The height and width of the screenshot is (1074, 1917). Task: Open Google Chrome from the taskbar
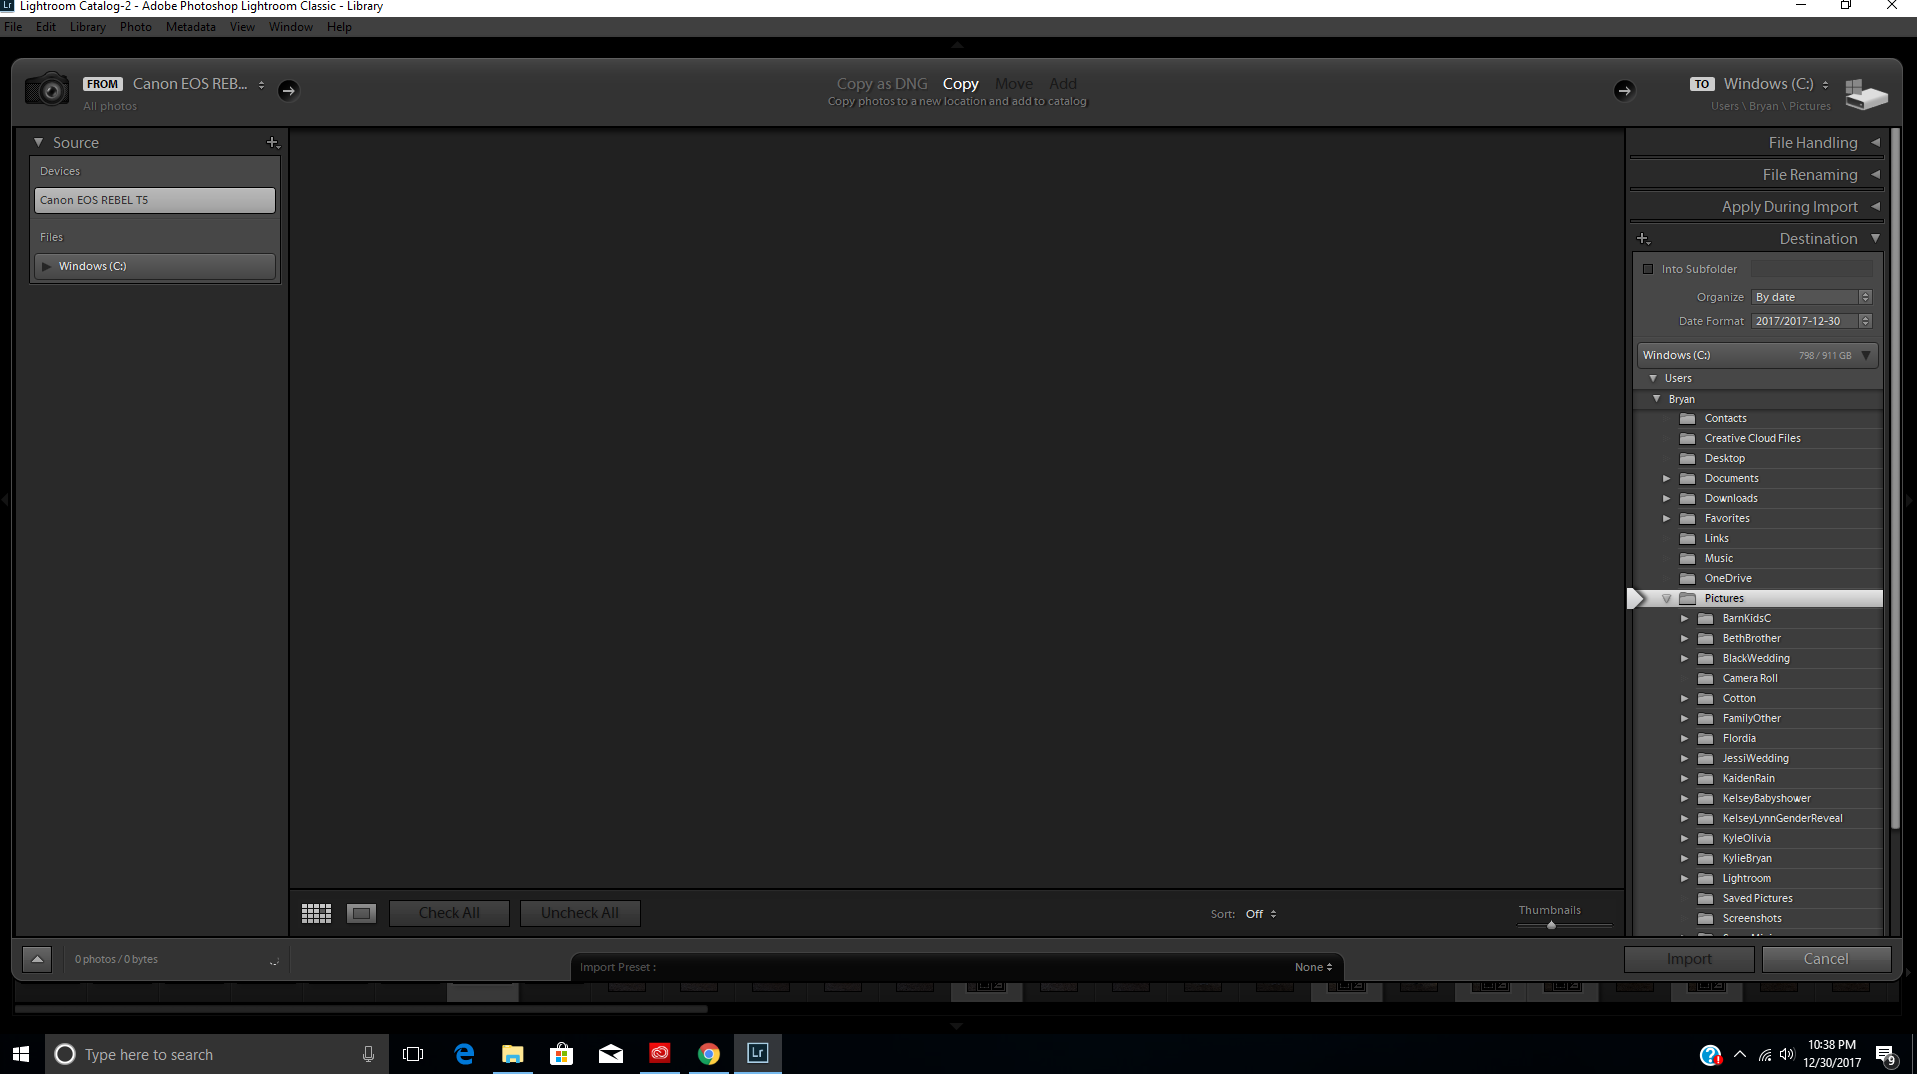point(709,1054)
